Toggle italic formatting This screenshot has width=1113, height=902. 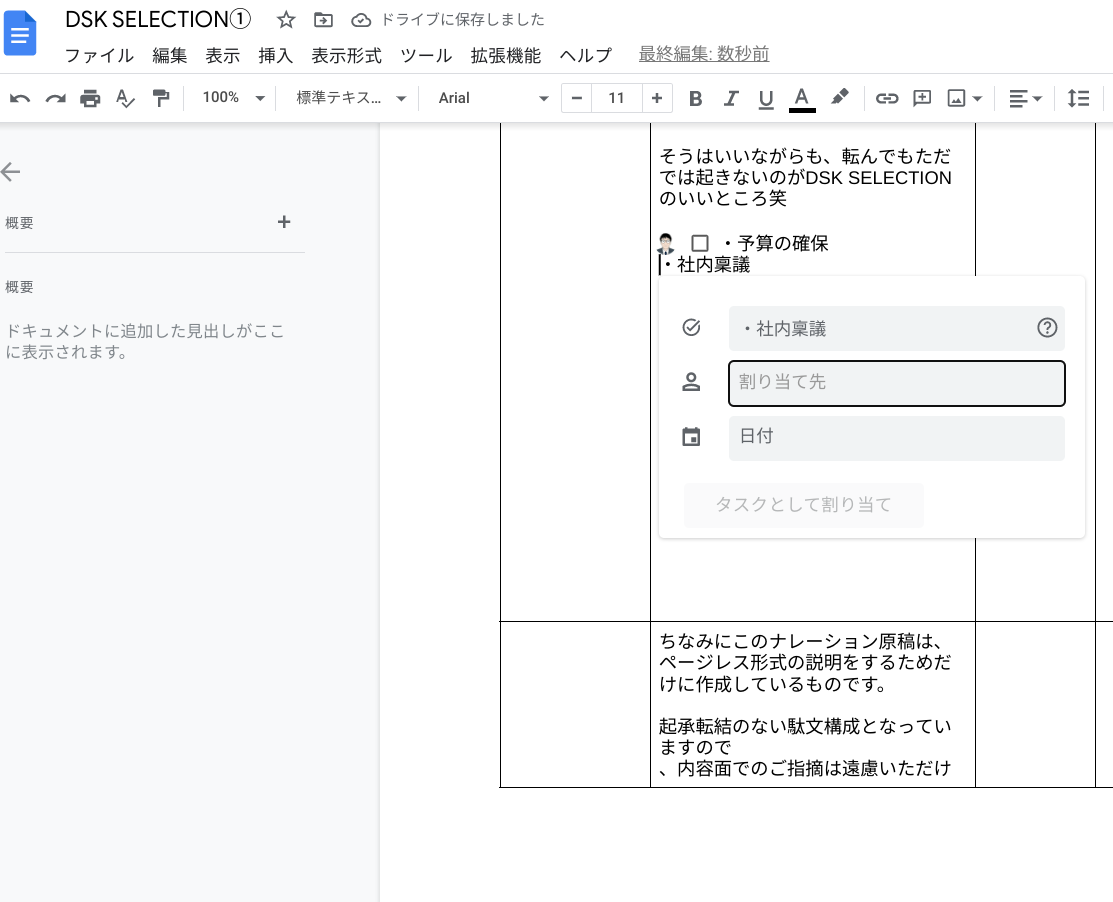[x=731, y=98]
